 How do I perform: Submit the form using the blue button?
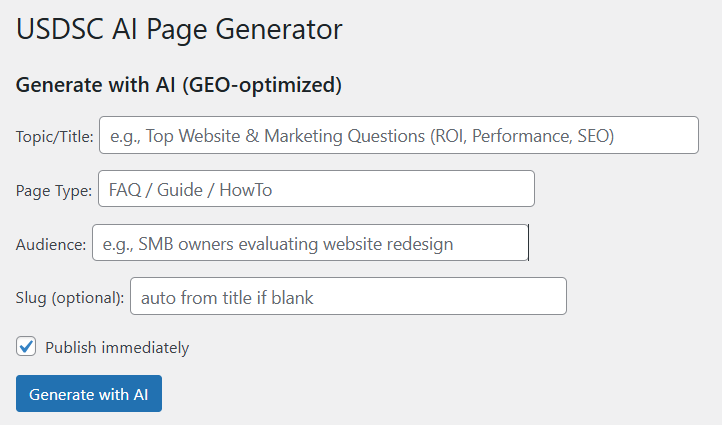[x=88, y=394]
